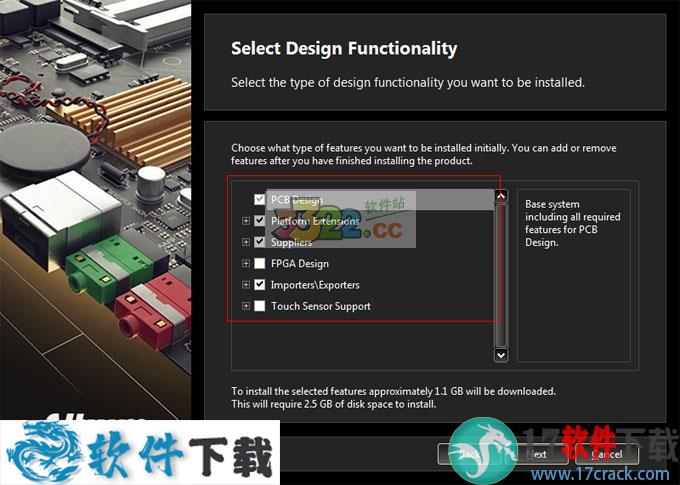Expand the FPGA Design tree node
The height and width of the screenshot is (485, 680).
coord(246,264)
